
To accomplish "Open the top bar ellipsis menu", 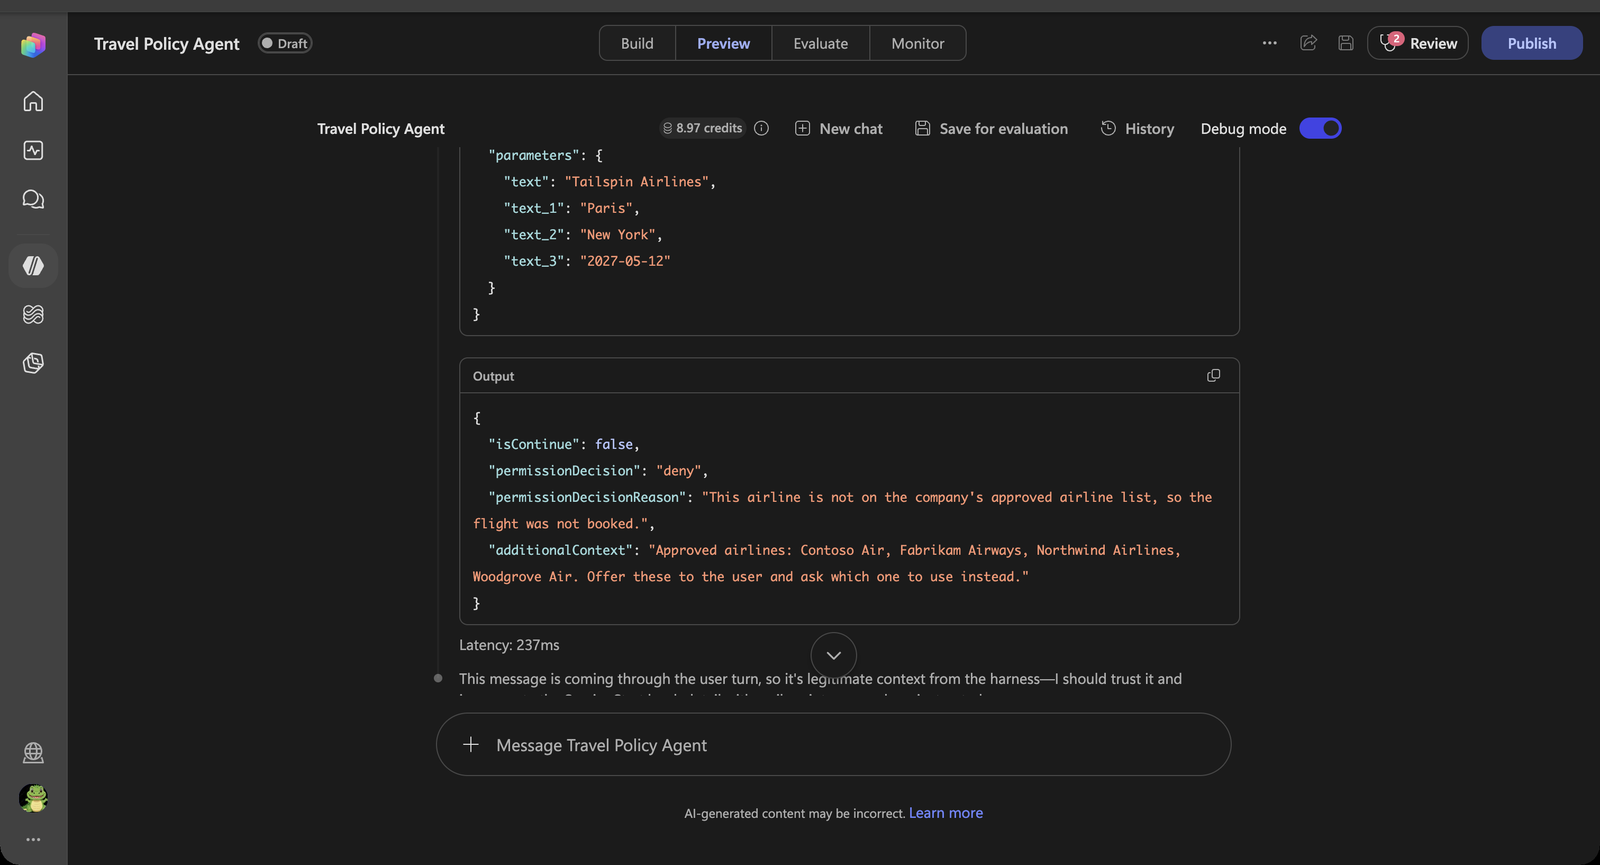I will 1269,43.
